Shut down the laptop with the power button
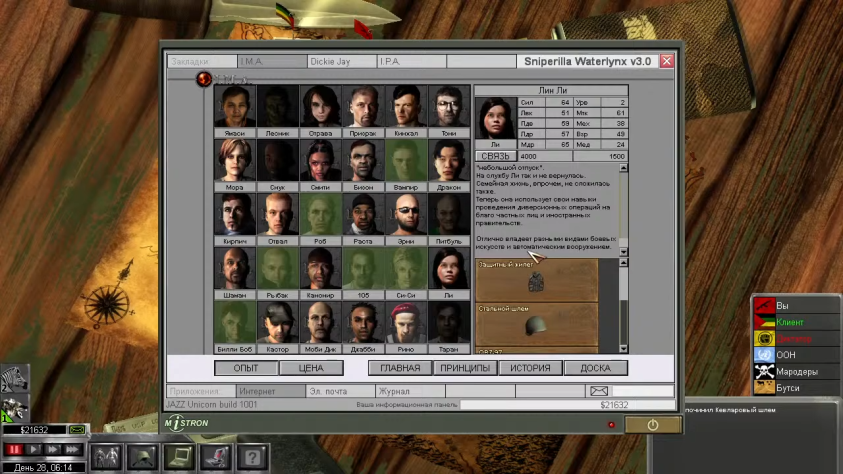The width and height of the screenshot is (843, 474). point(653,425)
